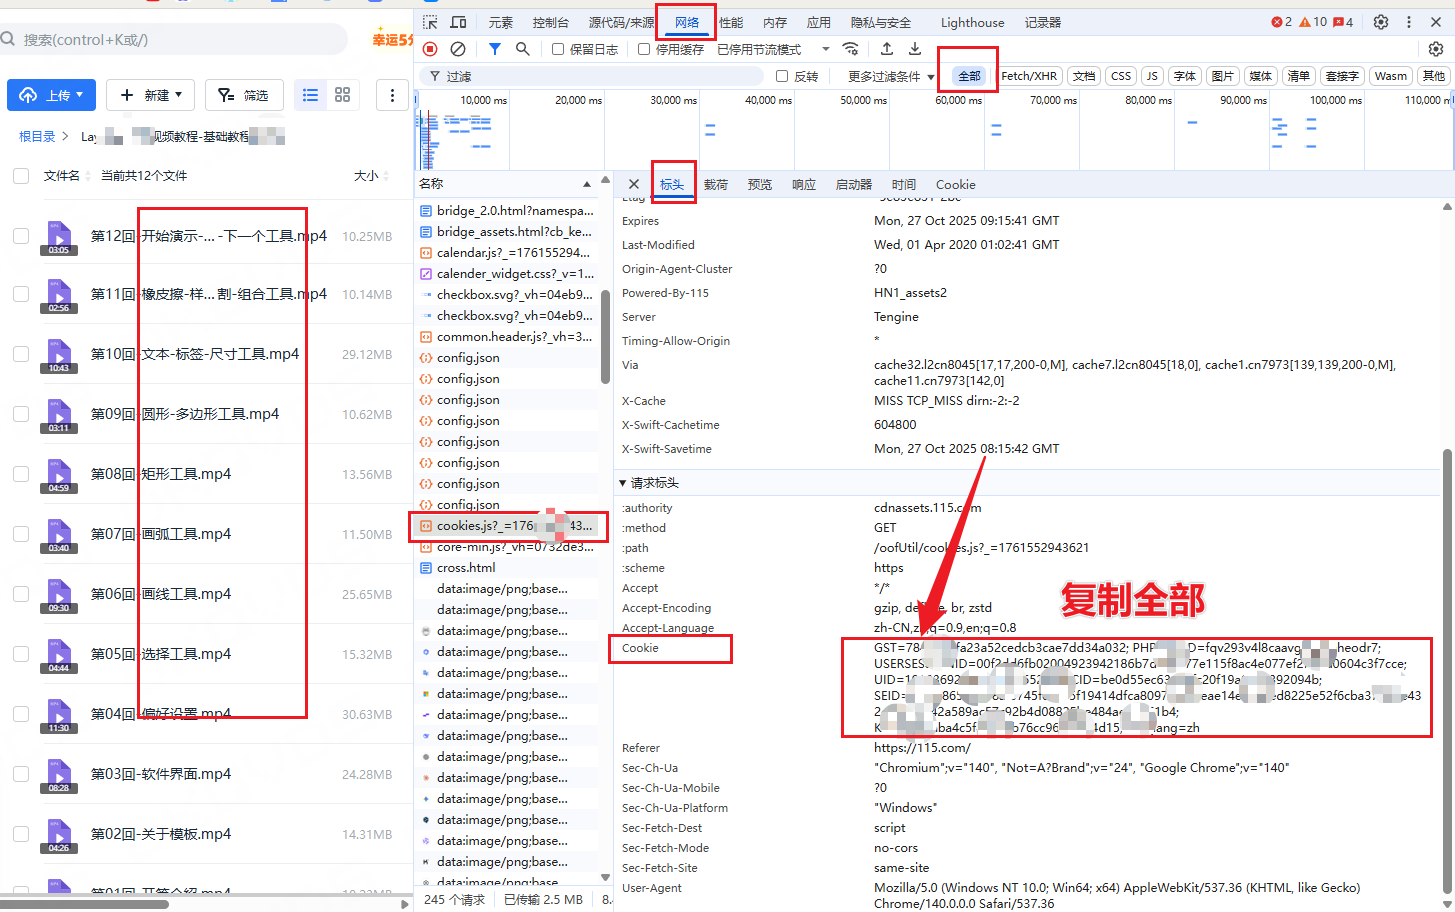Toggle the device toolbar emulation icon
Image resolution: width=1455 pixels, height=912 pixels.
[x=458, y=22]
